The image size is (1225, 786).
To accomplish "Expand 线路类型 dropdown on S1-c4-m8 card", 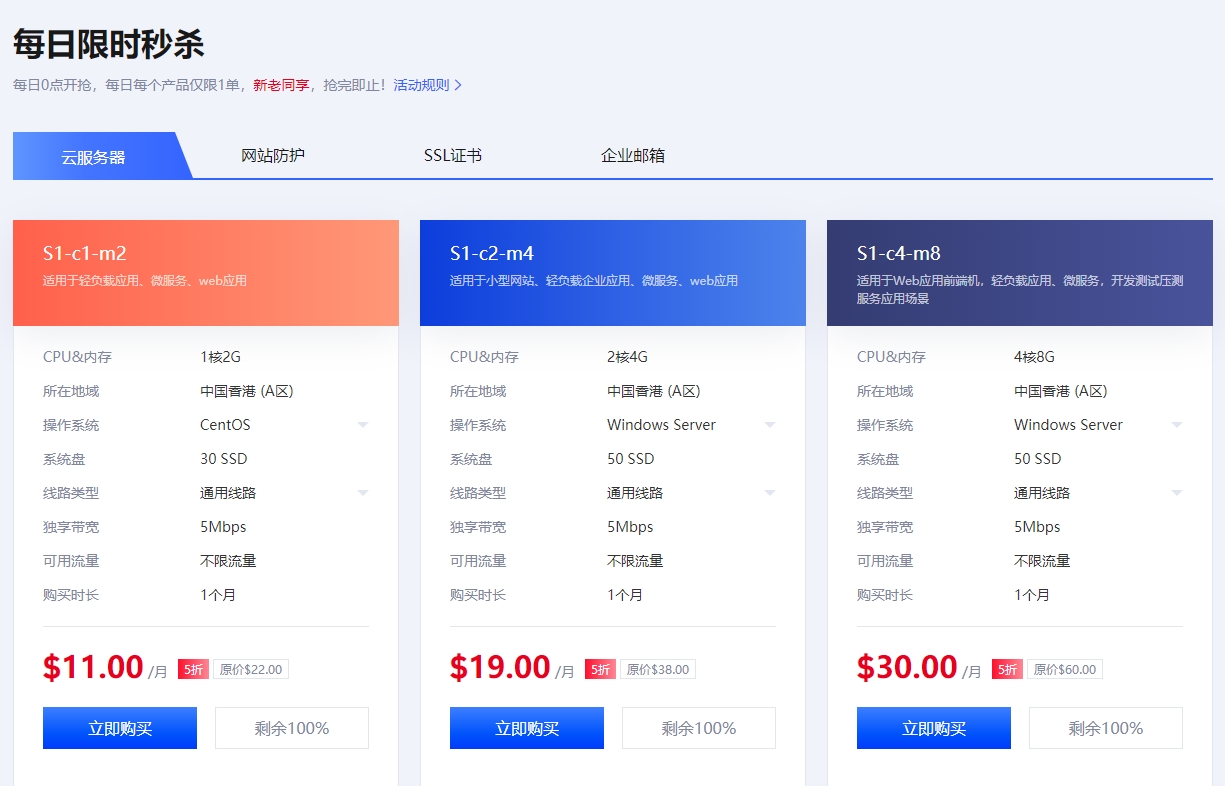I will coord(1098,493).
